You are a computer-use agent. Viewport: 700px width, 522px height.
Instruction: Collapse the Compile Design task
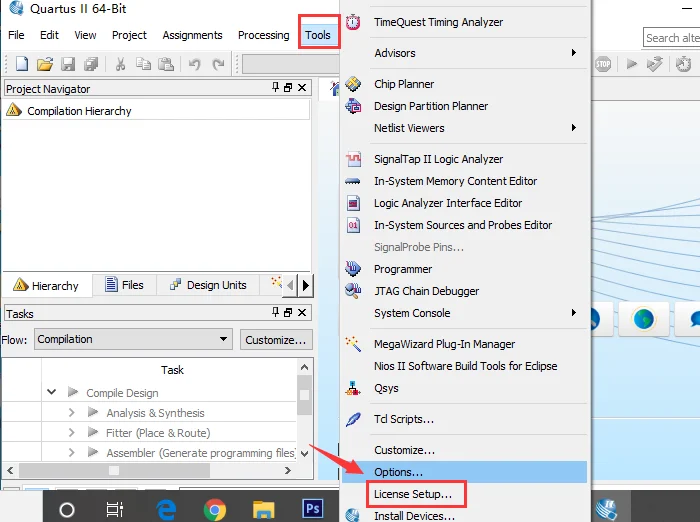coord(51,392)
